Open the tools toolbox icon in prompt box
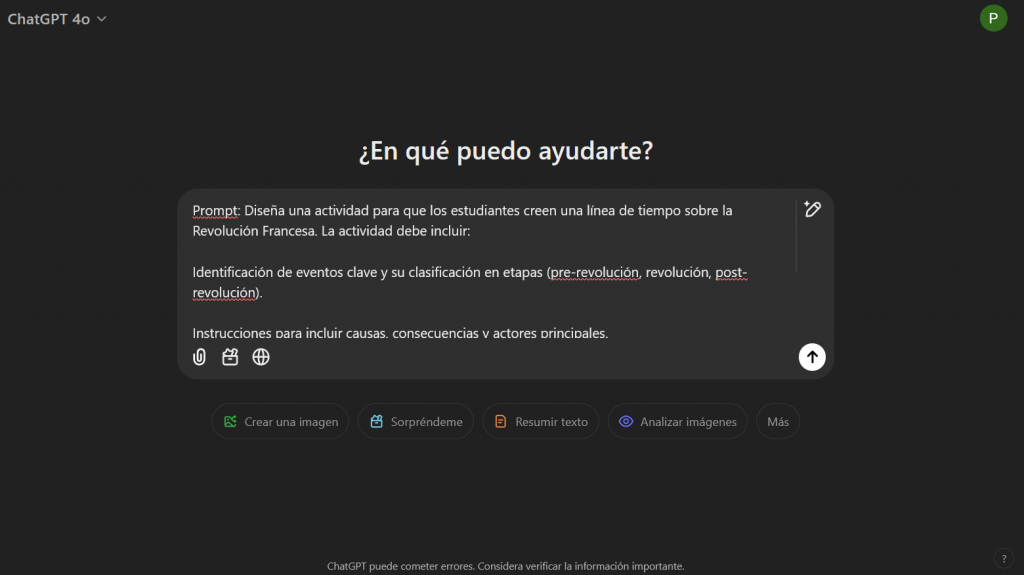The height and width of the screenshot is (575, 1024). coord(230,357)
